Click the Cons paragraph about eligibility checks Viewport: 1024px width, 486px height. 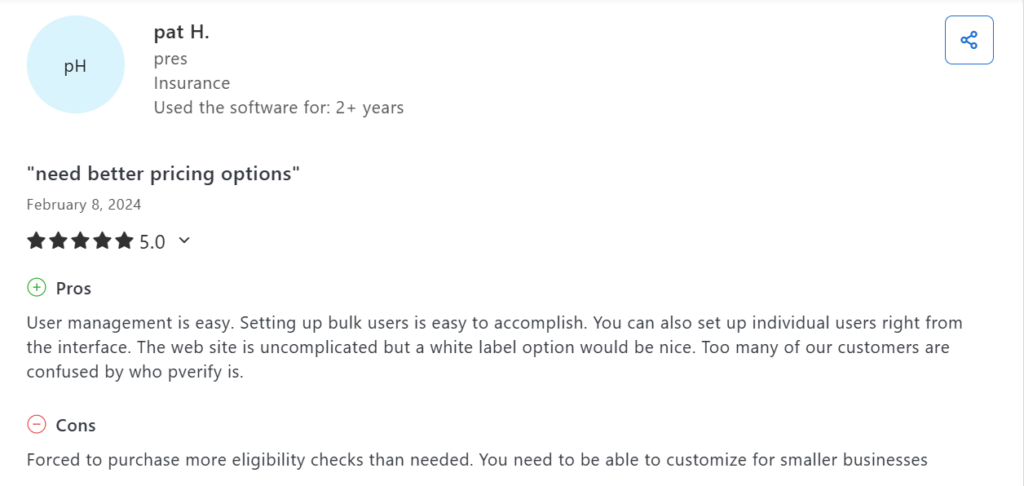pyautogui.click(x=478, y=460)
